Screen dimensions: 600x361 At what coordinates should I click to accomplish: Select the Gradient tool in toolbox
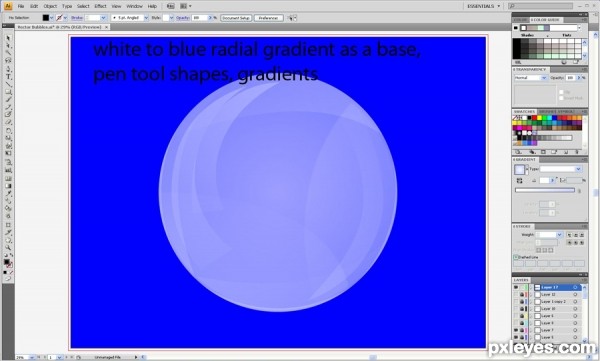coord(8,186)
